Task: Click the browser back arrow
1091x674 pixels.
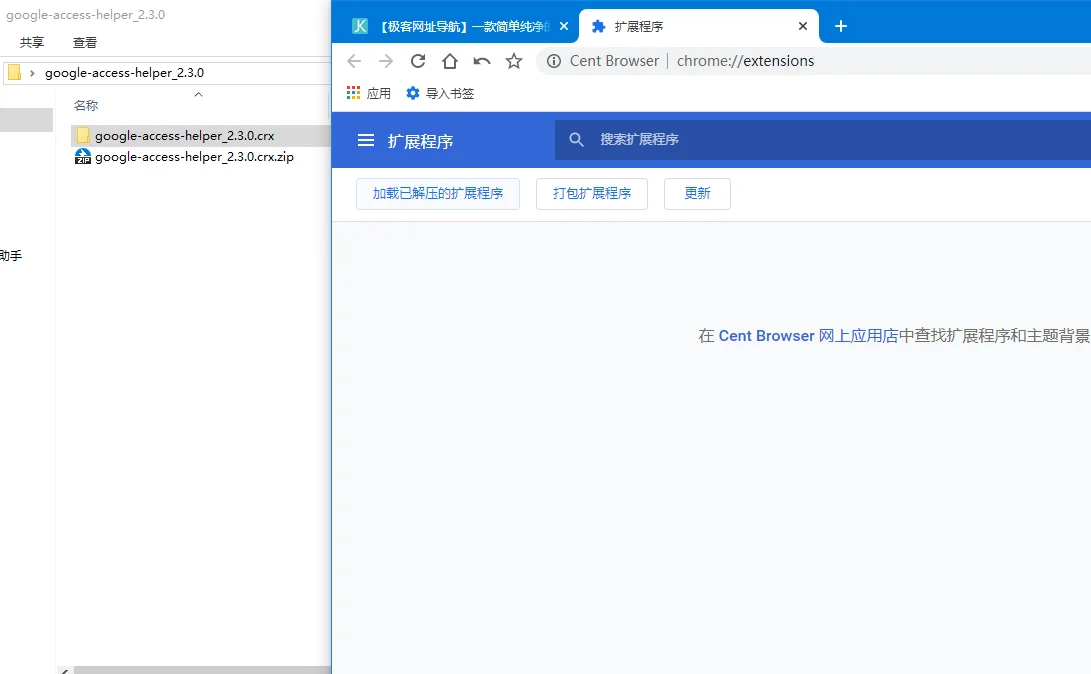Action: [x=353, y=61]
